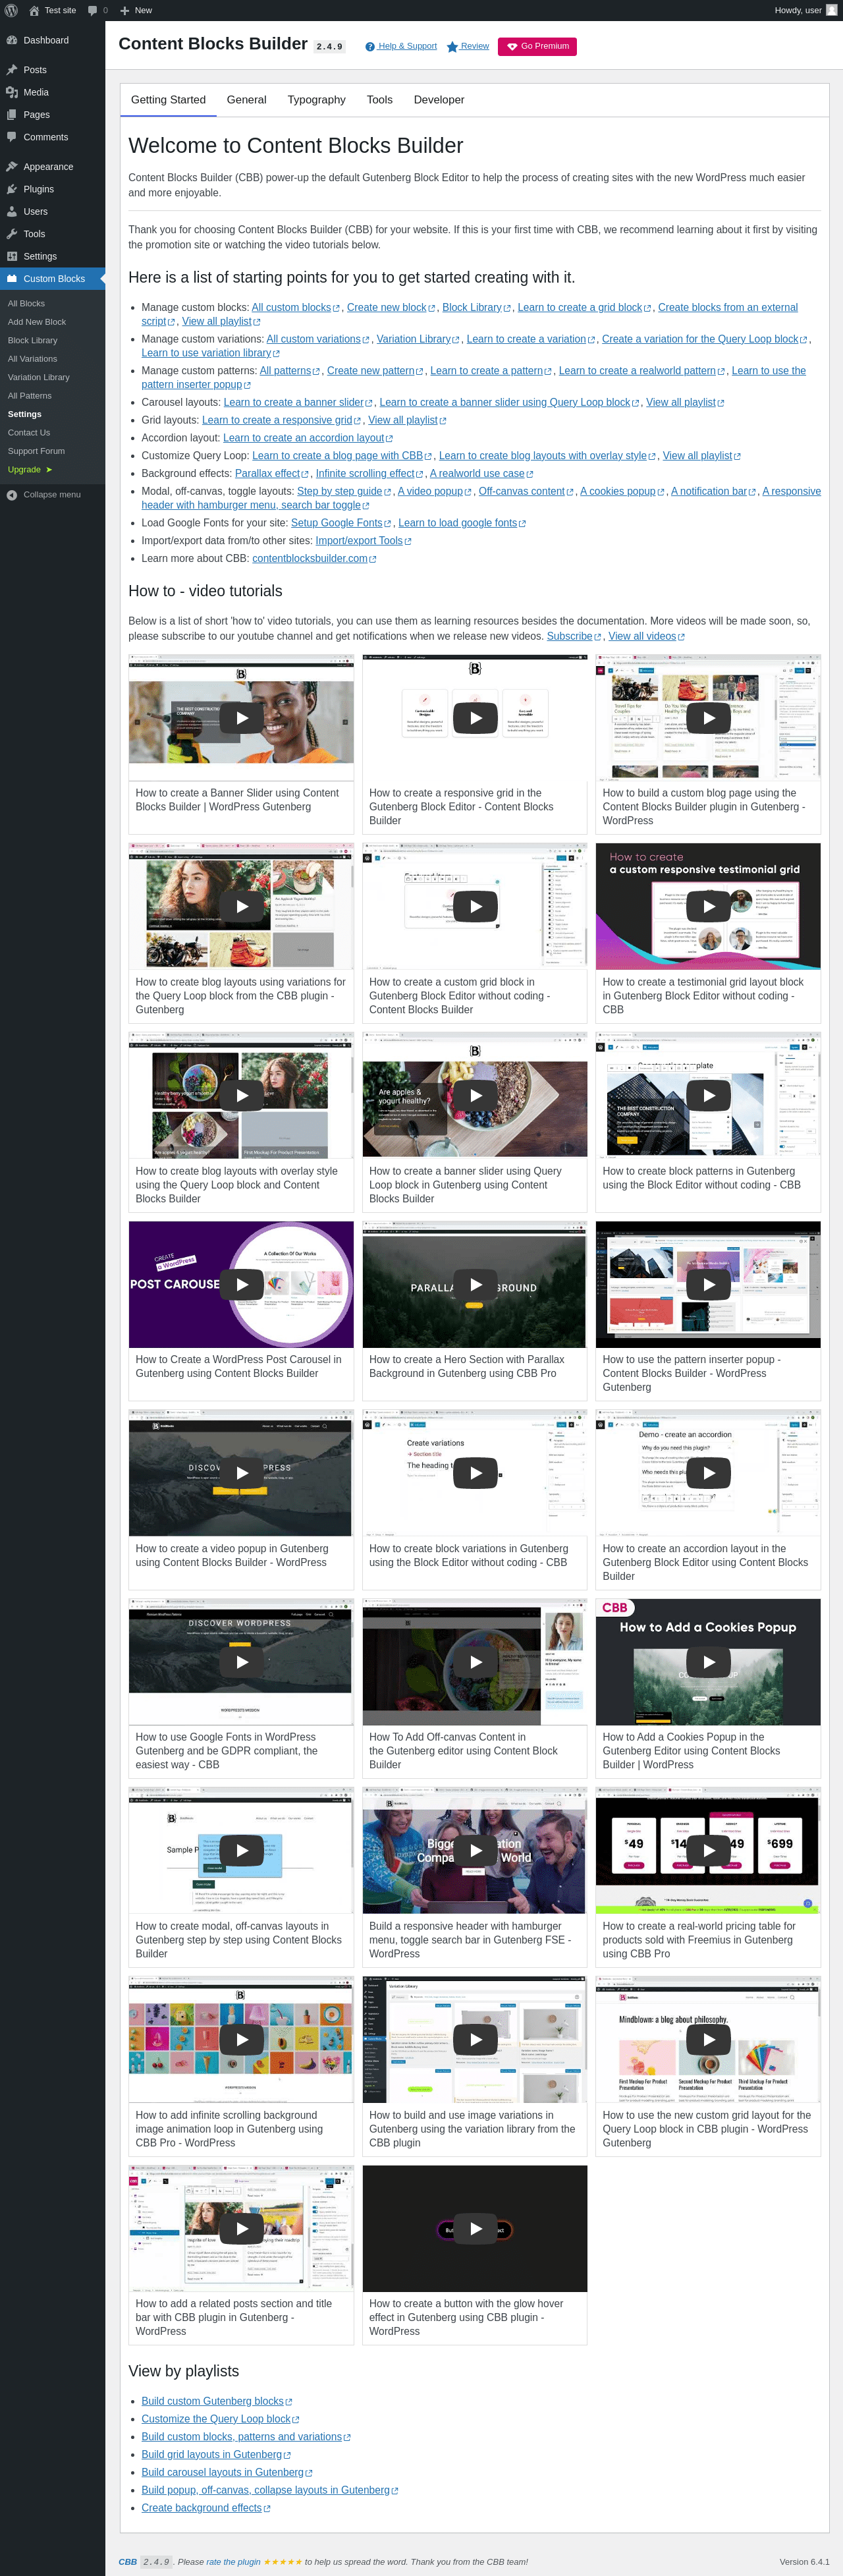Play custom blog page video
Screen dimensions: 843x2576
click(x=708, y=717)
